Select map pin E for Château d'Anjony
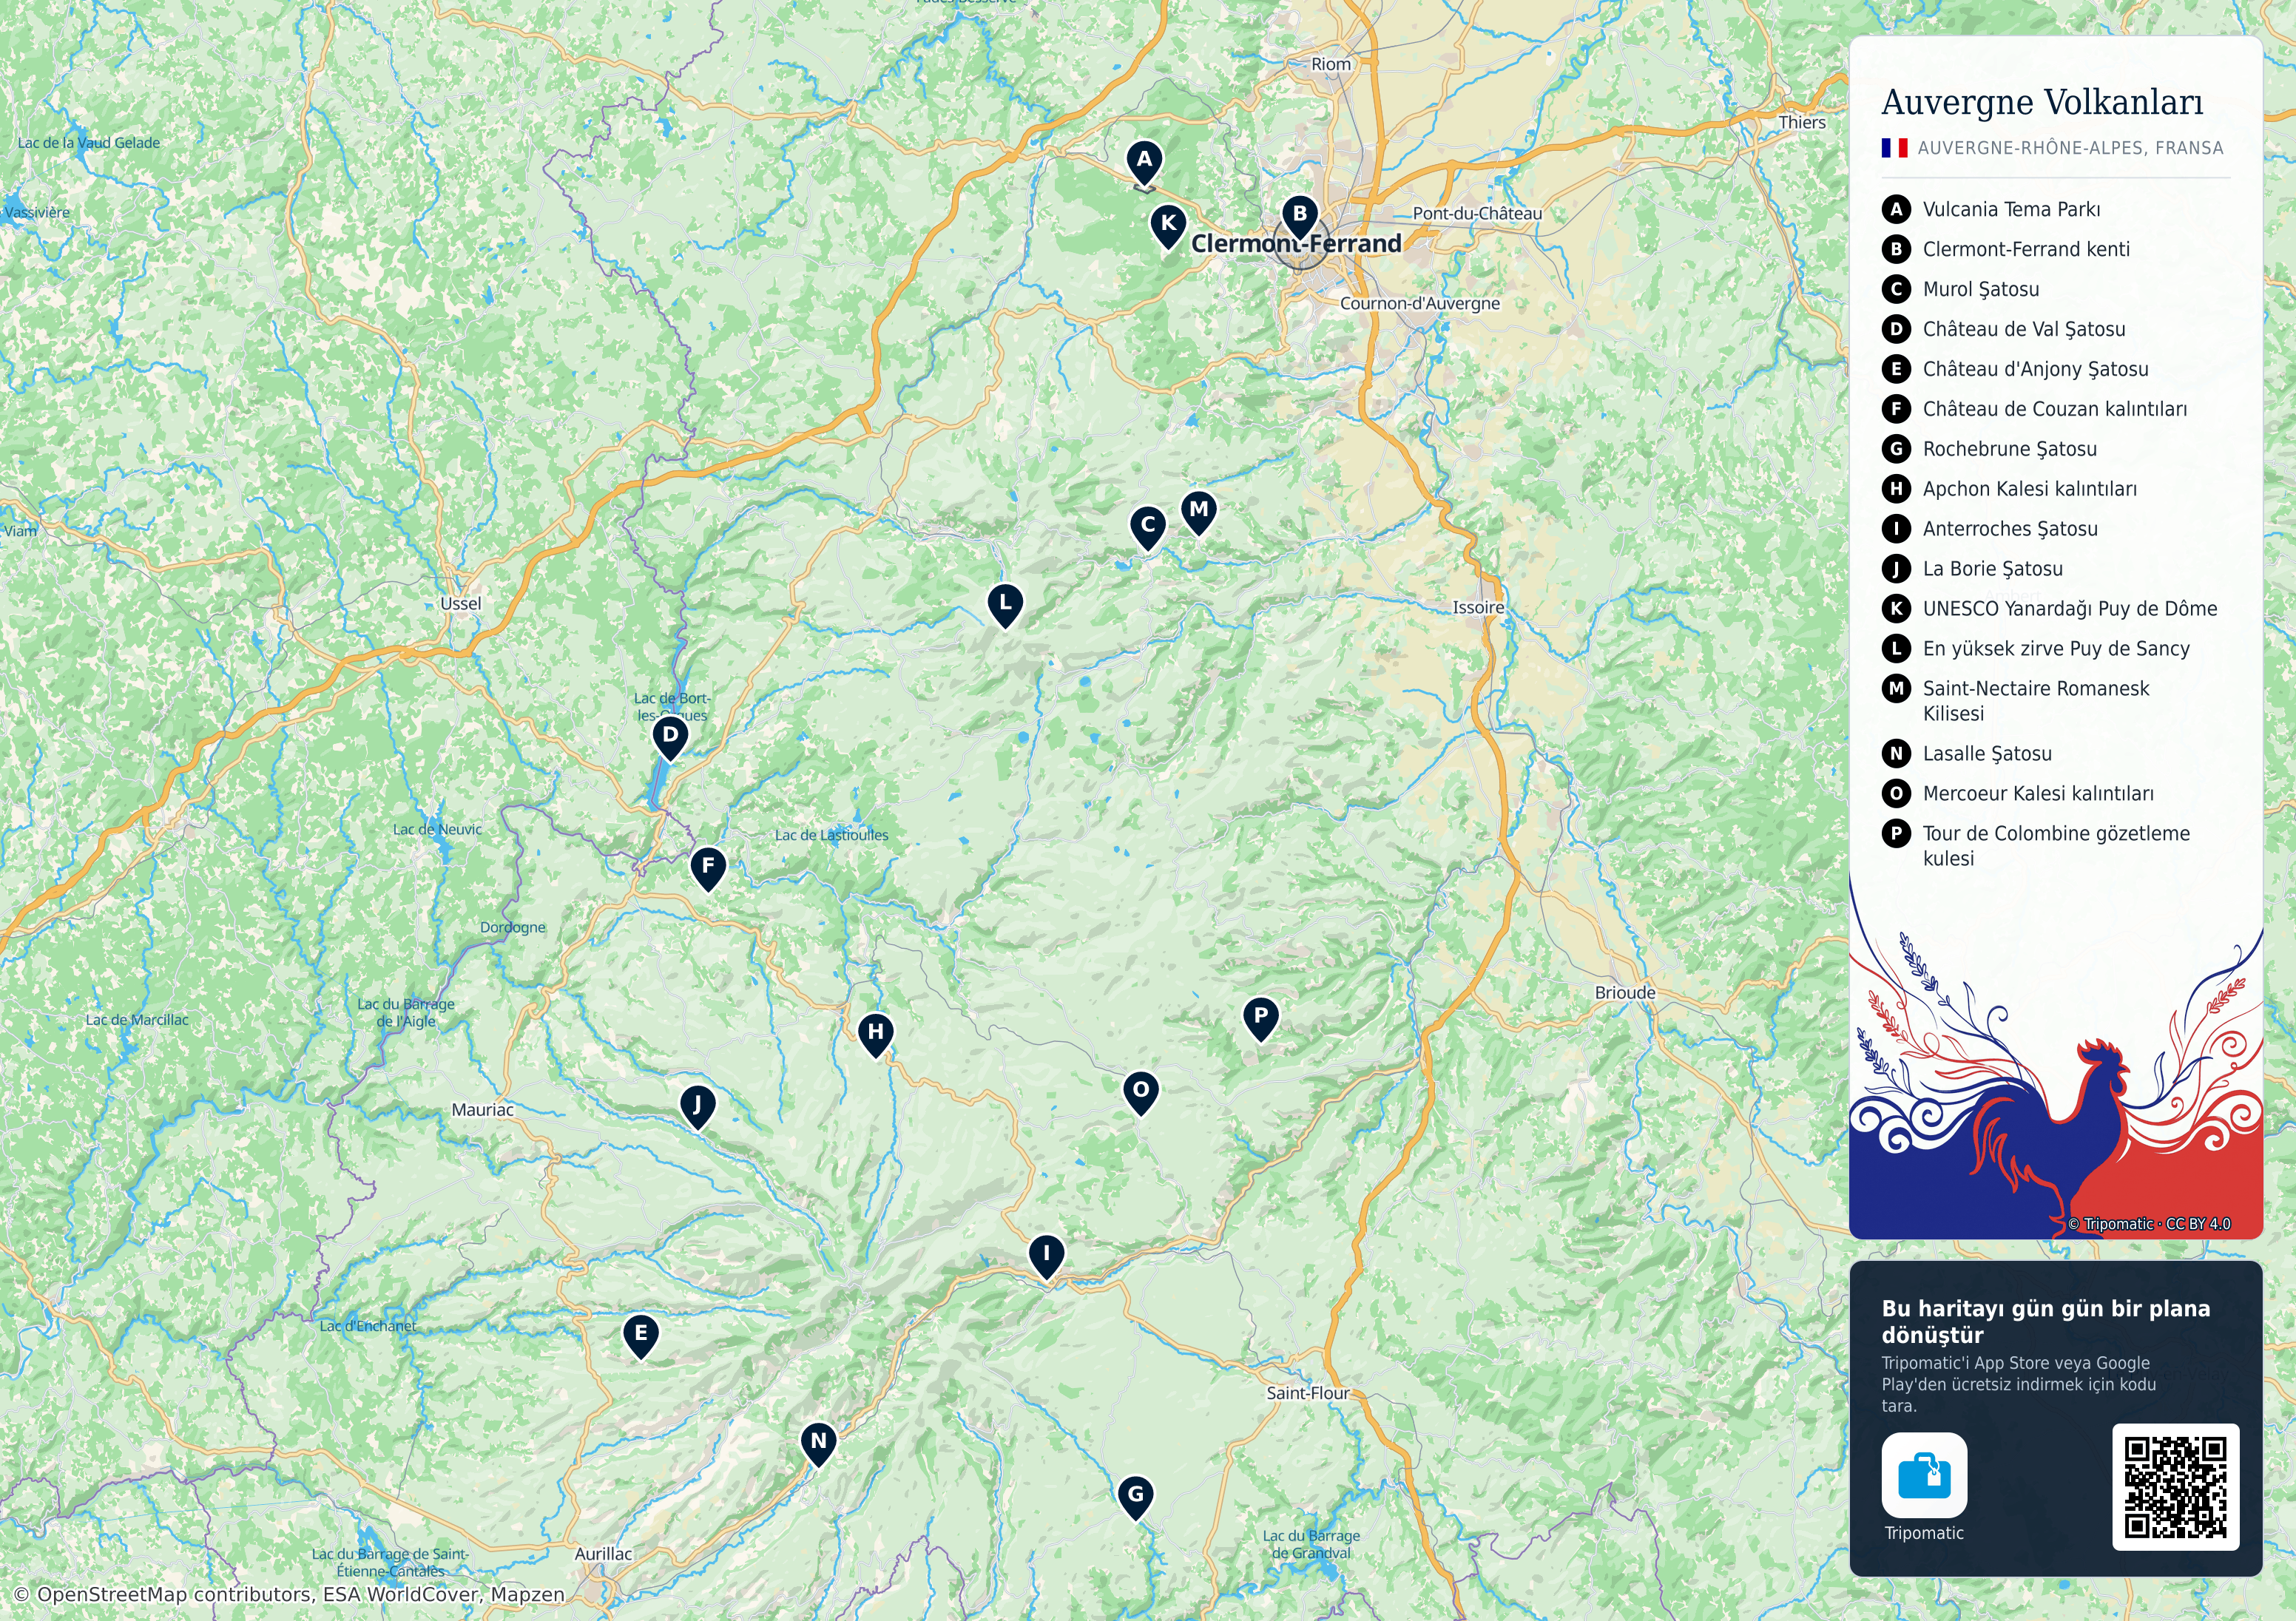The height and width of the screenshot is (1621, 2296). coord(640,1336)
